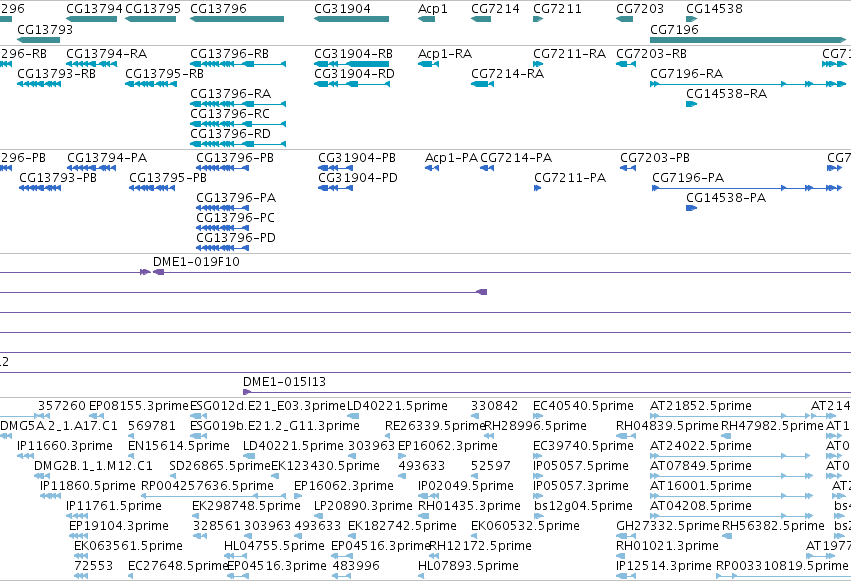Viewport: 851px width, 581px height.
Task: Select EST RP003310819.5prime
Action: point(782,566)
